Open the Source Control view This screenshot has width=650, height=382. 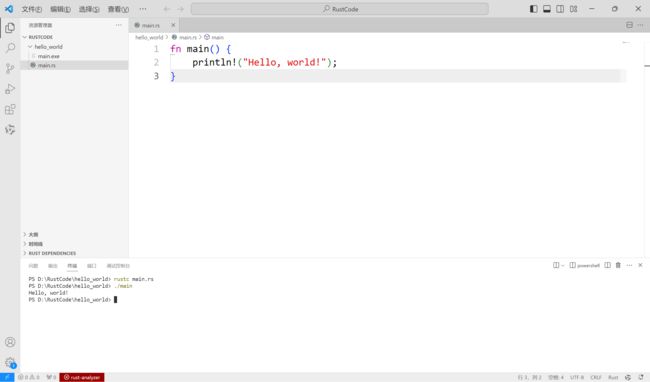(10, 68)
